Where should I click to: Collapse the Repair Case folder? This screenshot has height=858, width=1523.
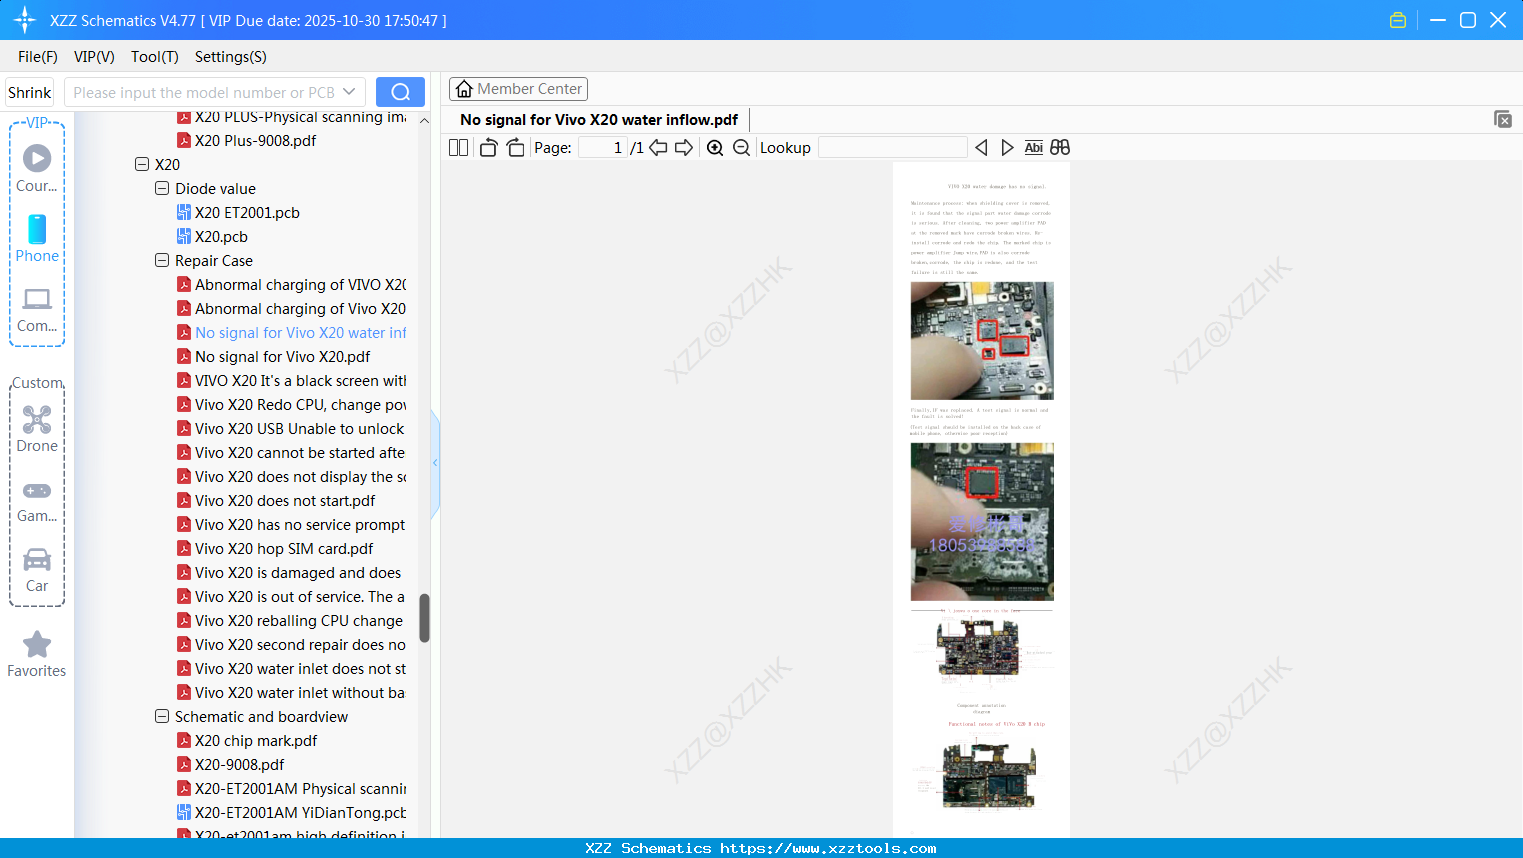click(x=162, y=260)
